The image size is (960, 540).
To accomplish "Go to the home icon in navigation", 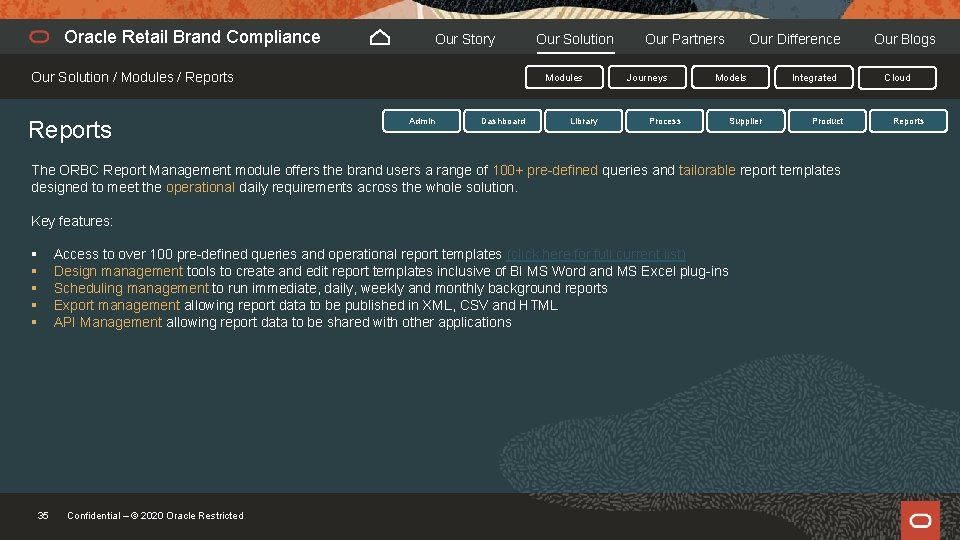I will click(380, 38).
